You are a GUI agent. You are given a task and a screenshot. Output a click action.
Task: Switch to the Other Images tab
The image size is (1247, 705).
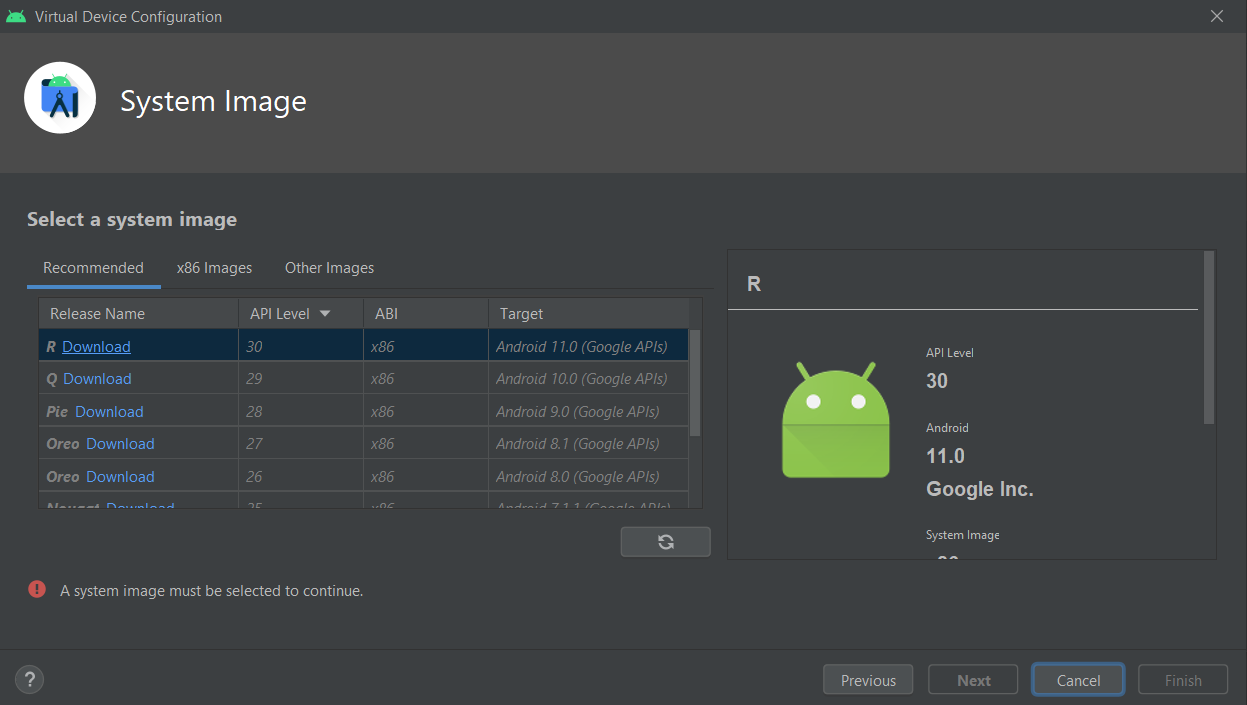(x=329, y=268)
